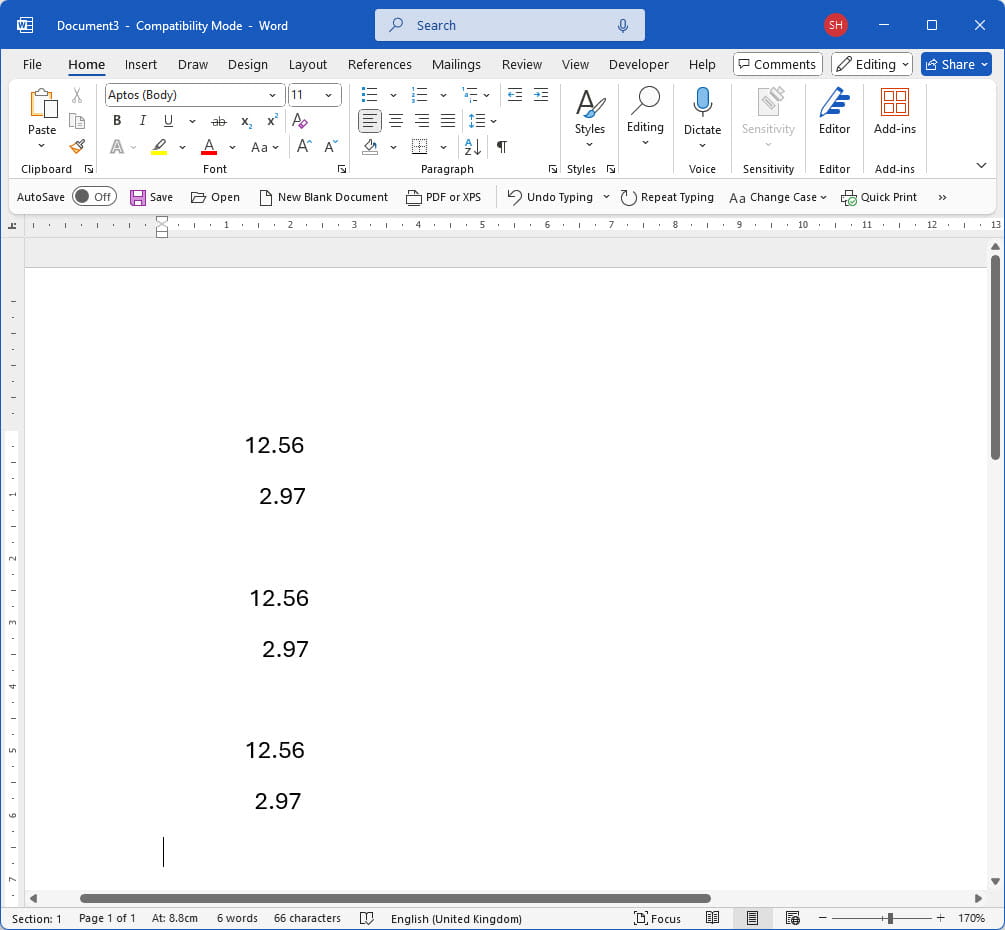The width and height of the screenshot is (1005, 930).
Task: Activate the Format Painter
Action: 77,146
